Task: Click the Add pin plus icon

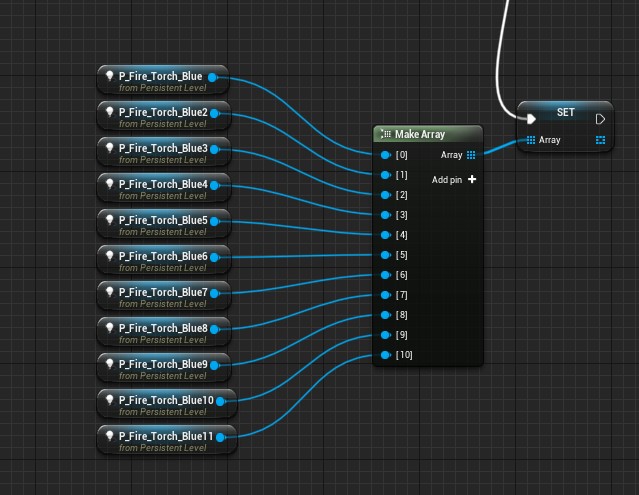Action: 472,180
